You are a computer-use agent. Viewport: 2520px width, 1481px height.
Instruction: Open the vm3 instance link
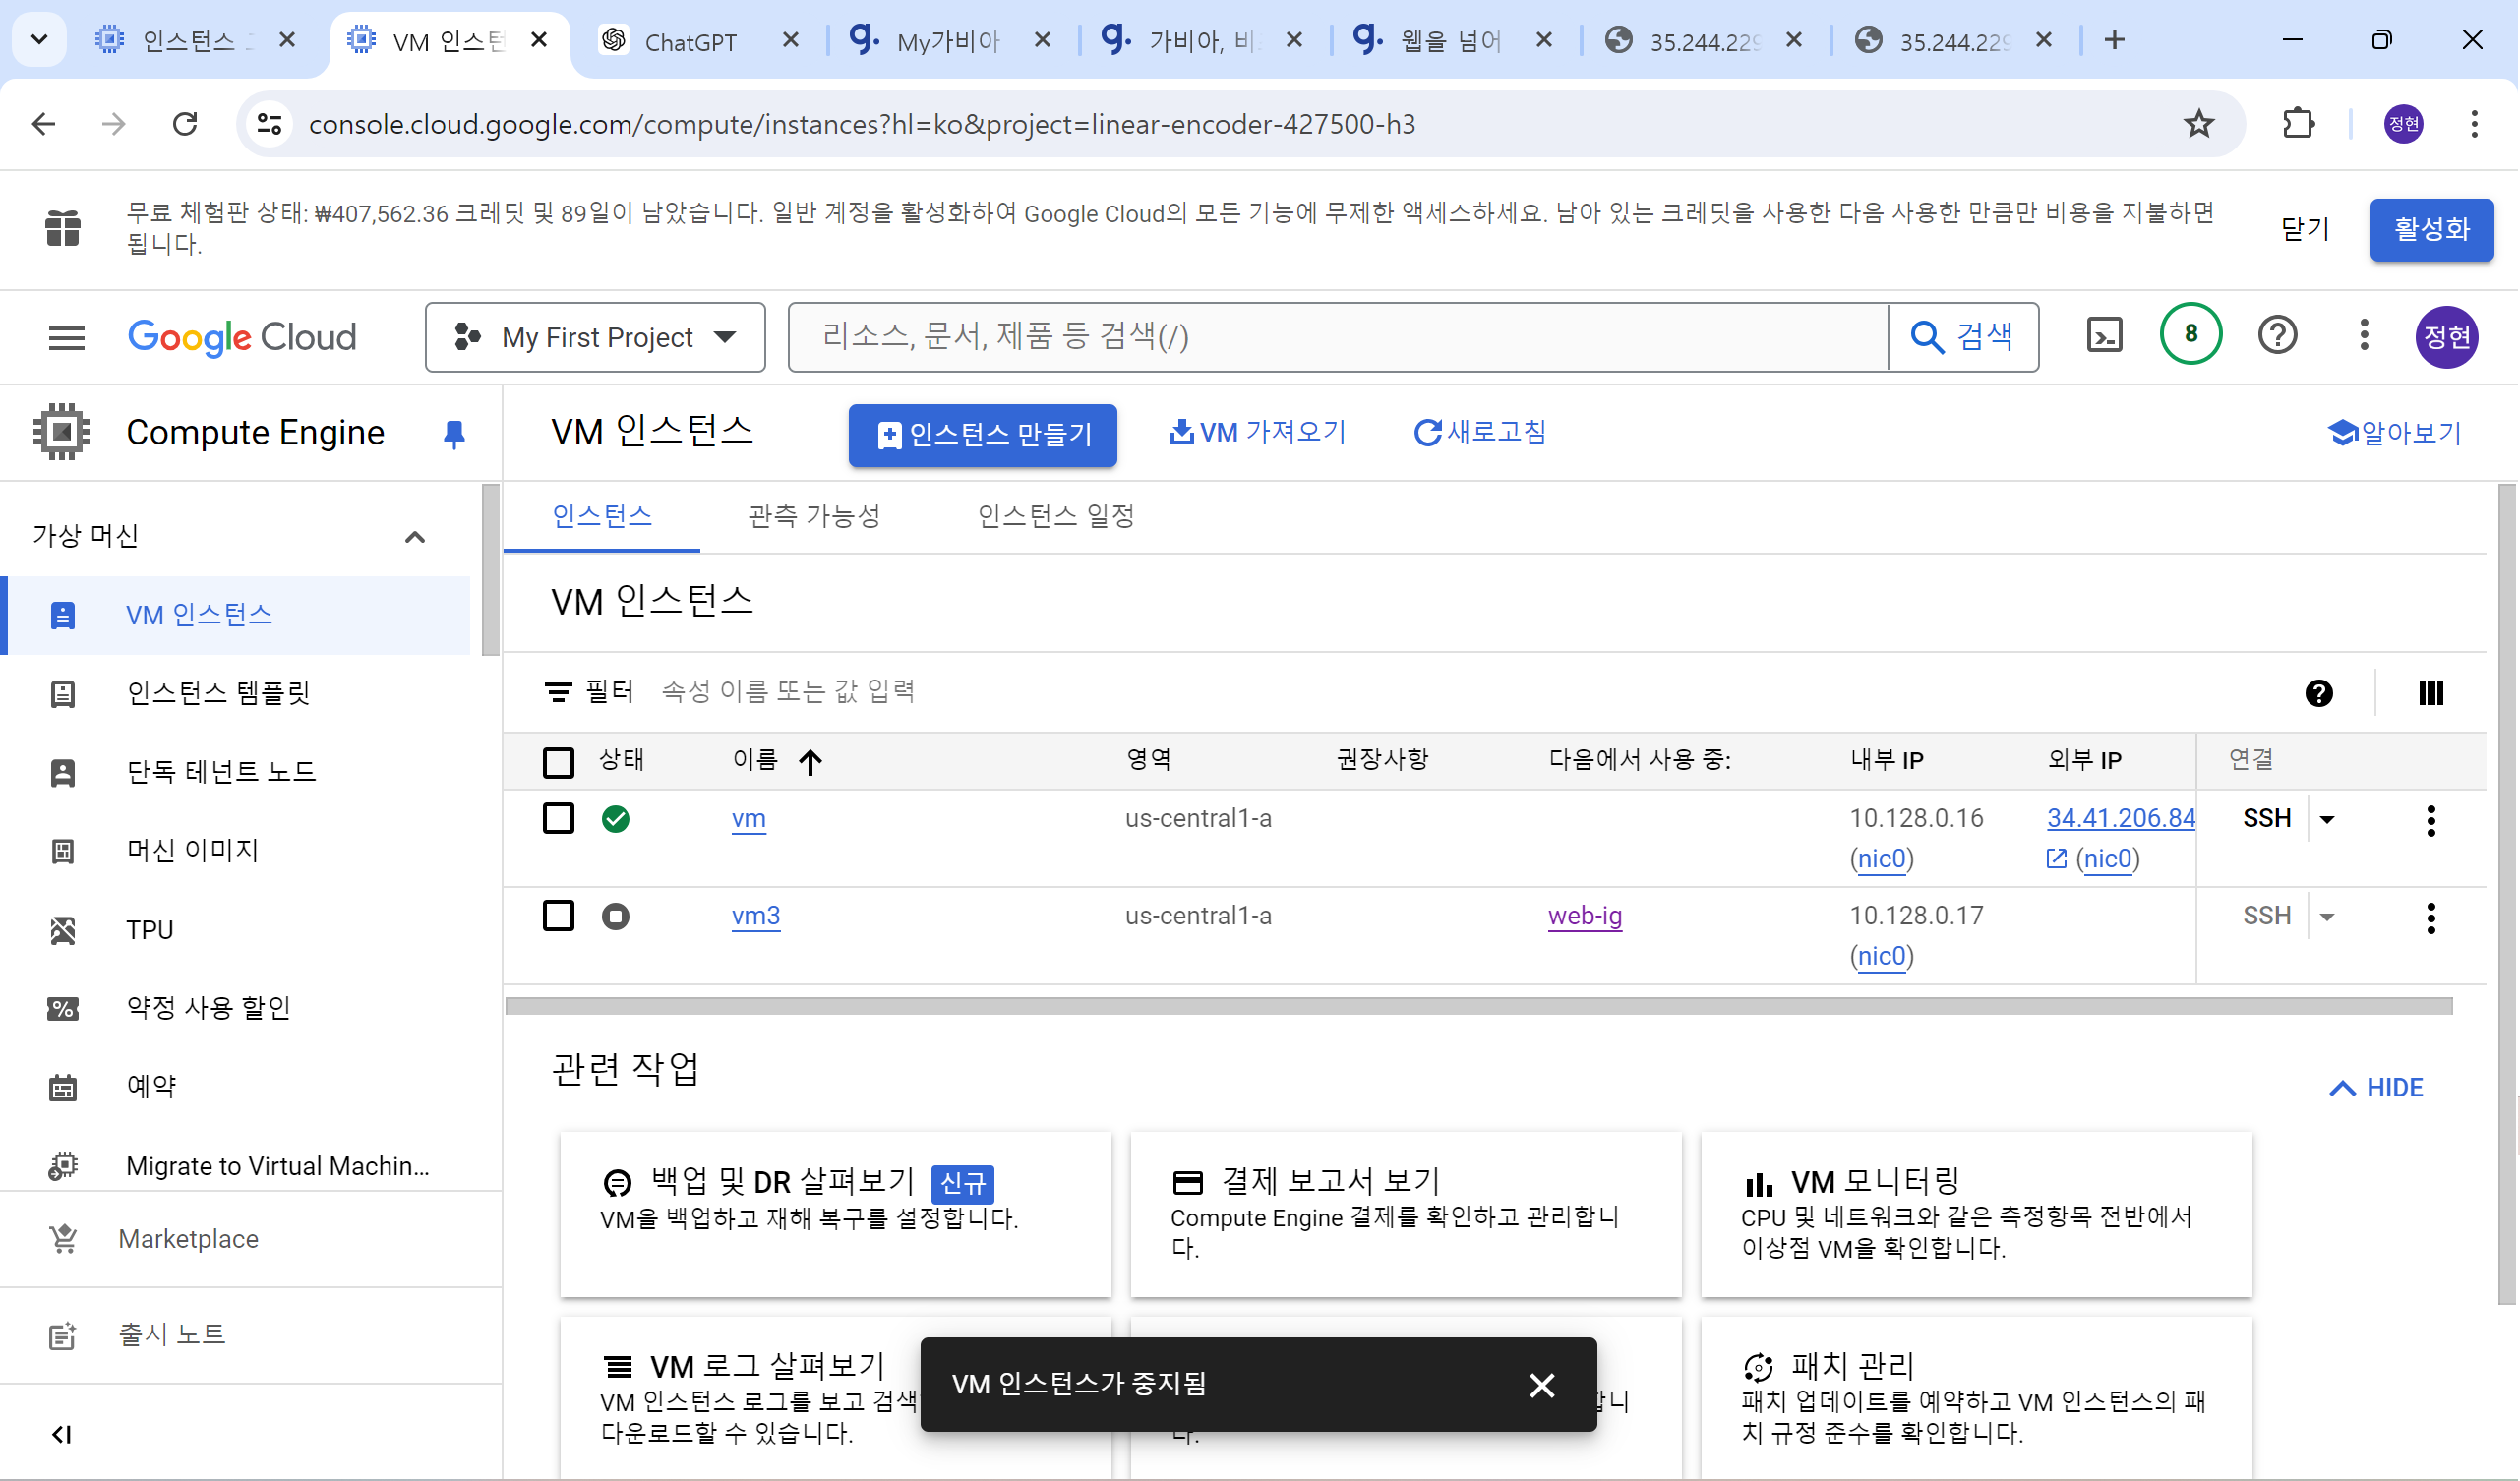[x=756, y=916]
